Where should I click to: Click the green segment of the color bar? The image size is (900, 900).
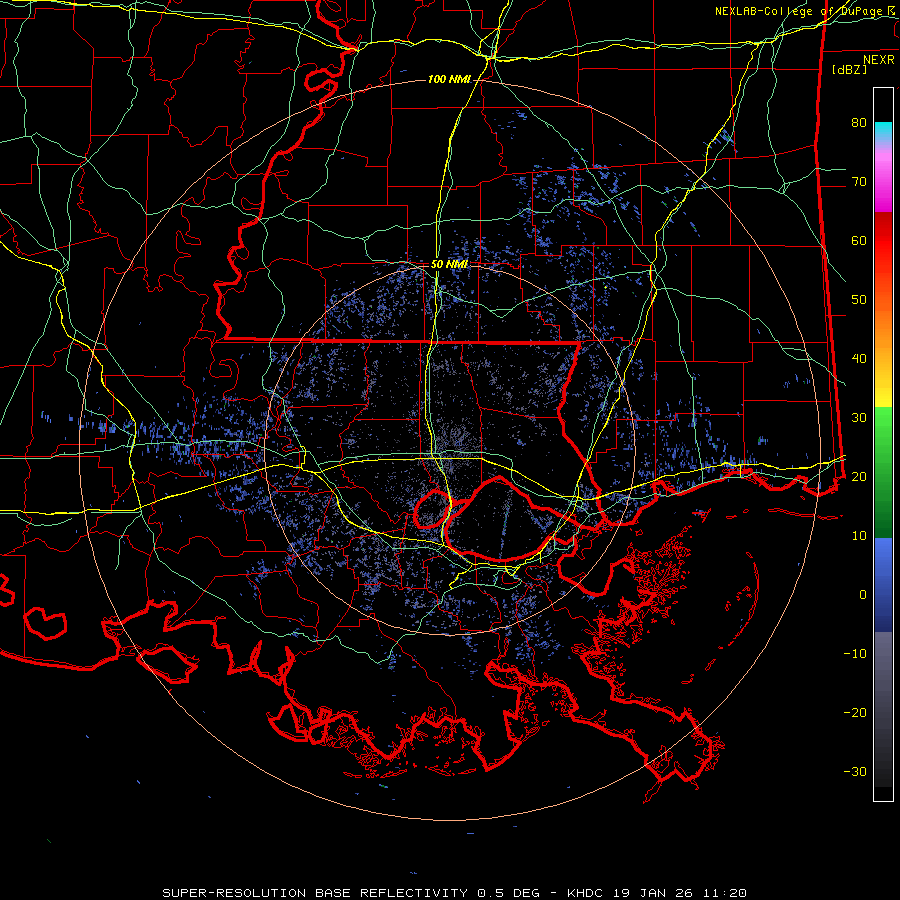pos(883,472)
